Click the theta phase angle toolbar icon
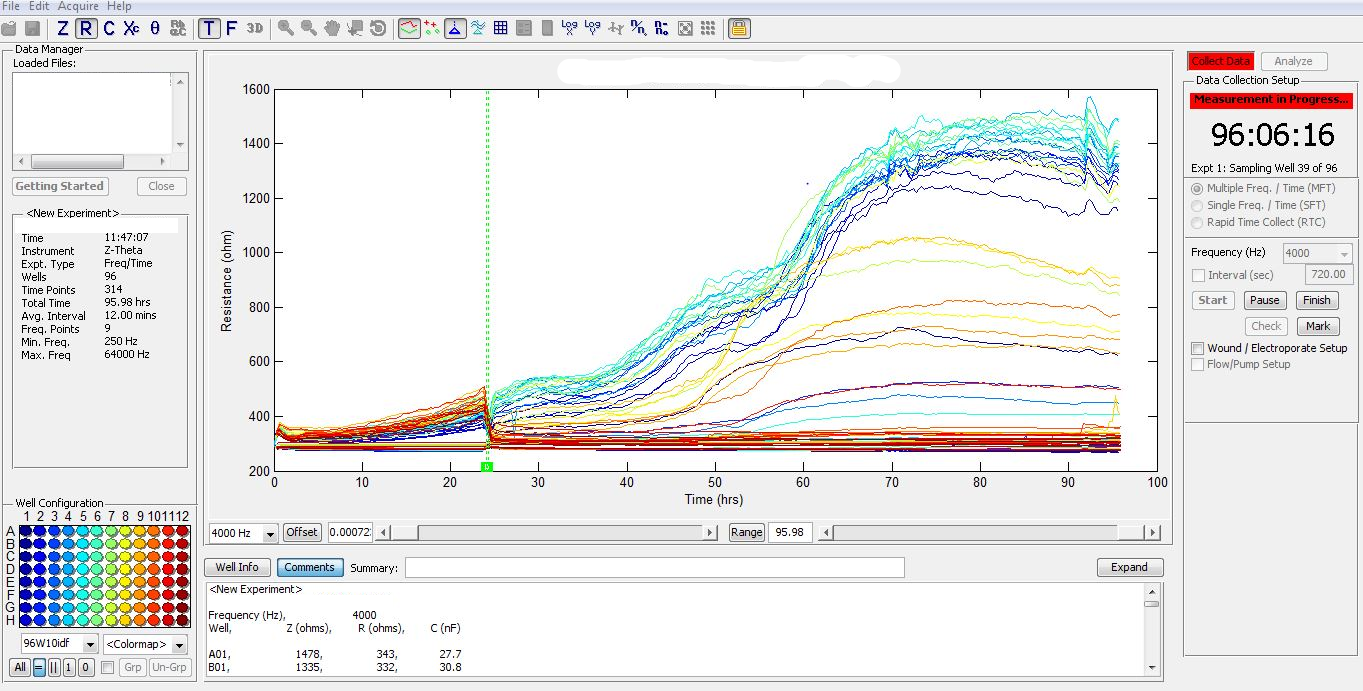The width and height of the screenshot is (1363, 691). point(155,28)
